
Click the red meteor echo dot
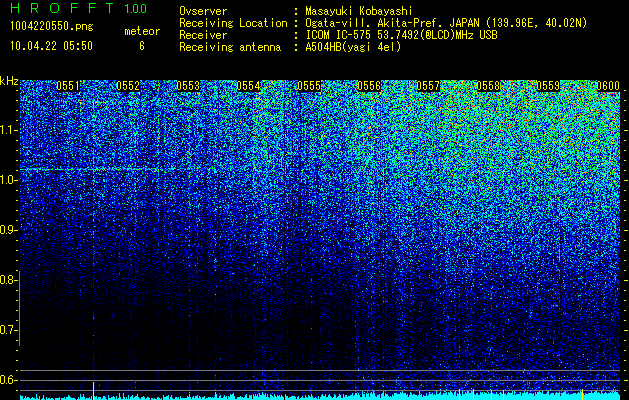(93, 318)
